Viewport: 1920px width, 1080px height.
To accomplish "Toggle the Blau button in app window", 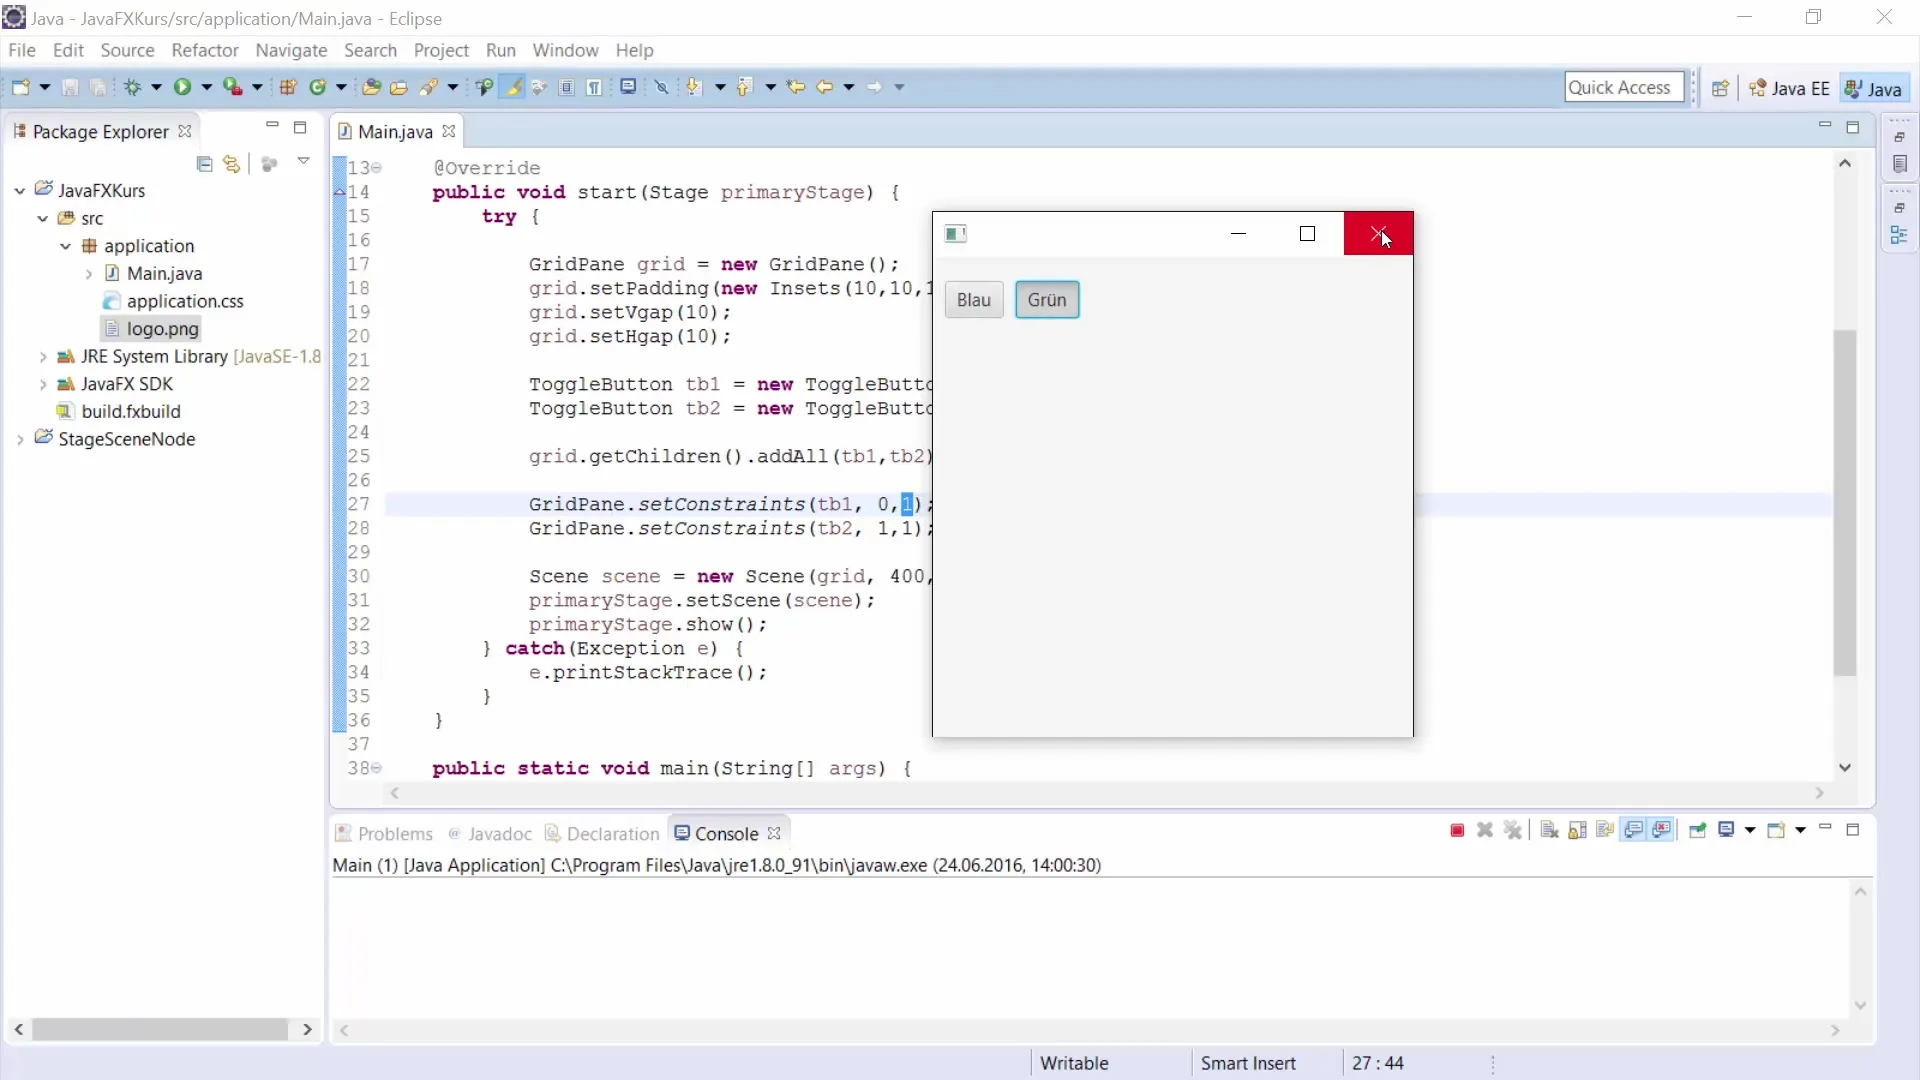I will [974, 300].
